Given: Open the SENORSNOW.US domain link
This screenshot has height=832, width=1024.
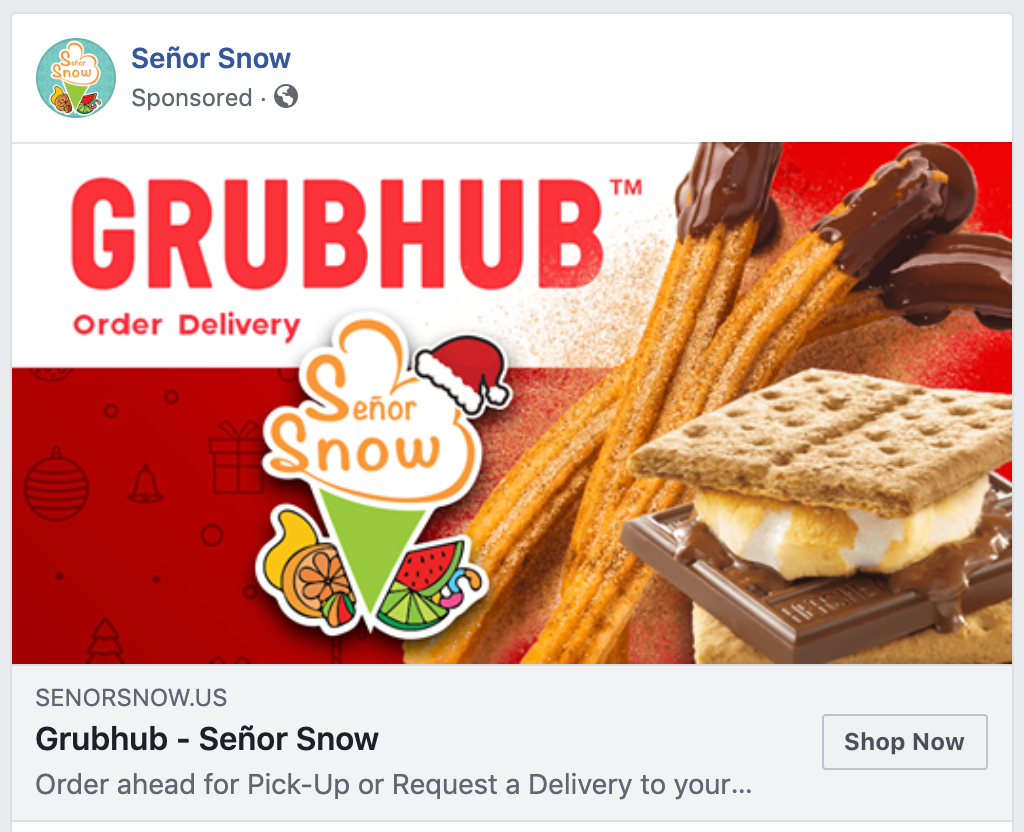Looking at the screenshot, I should click(x=131, y=698).
